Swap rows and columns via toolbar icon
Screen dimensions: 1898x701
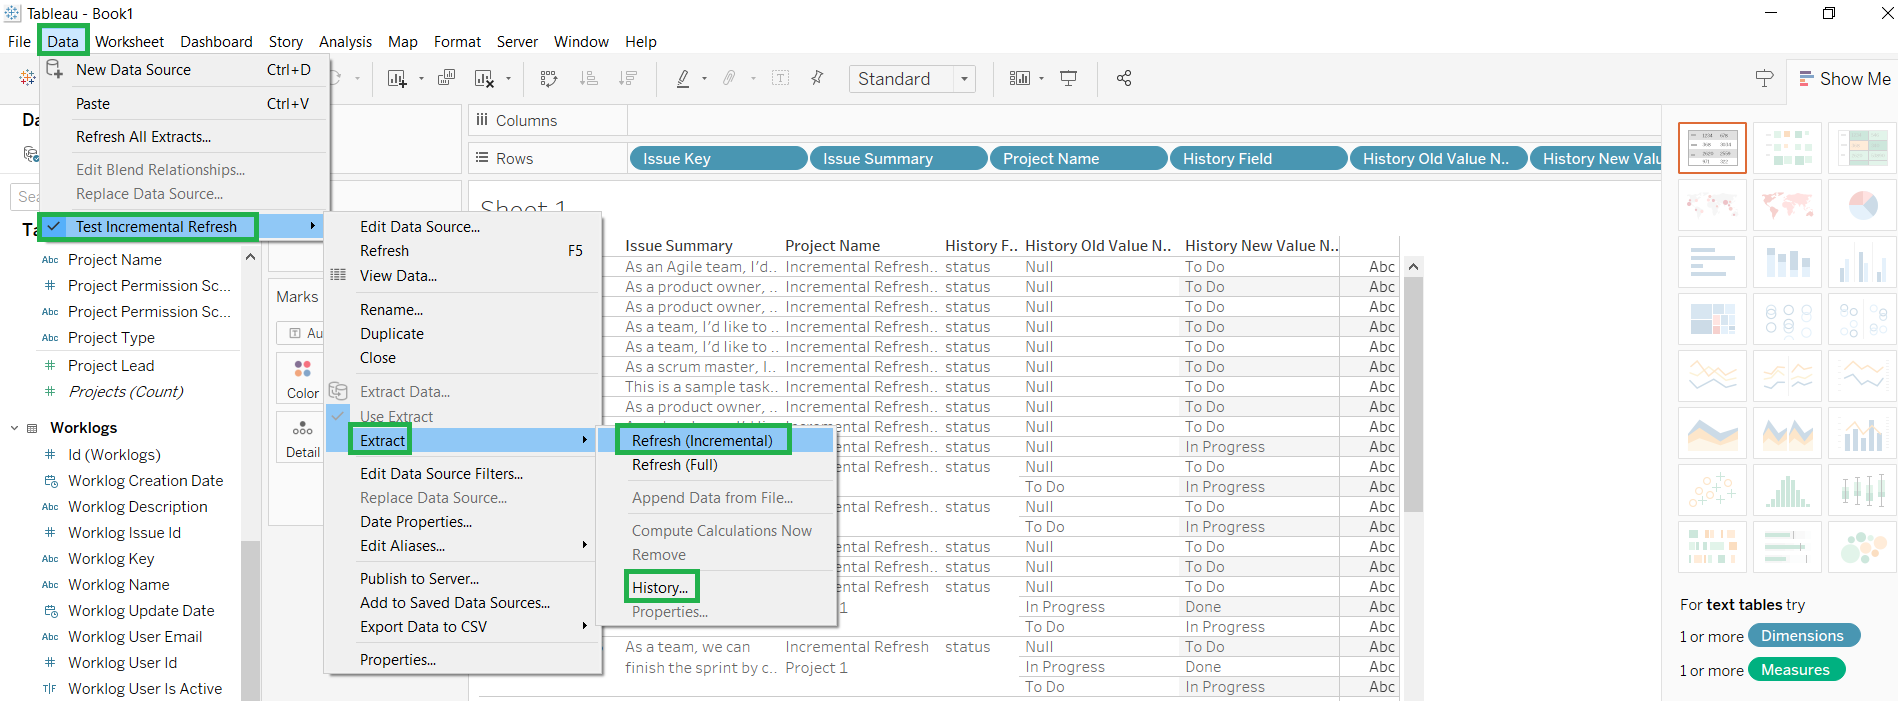click(548, 78)
